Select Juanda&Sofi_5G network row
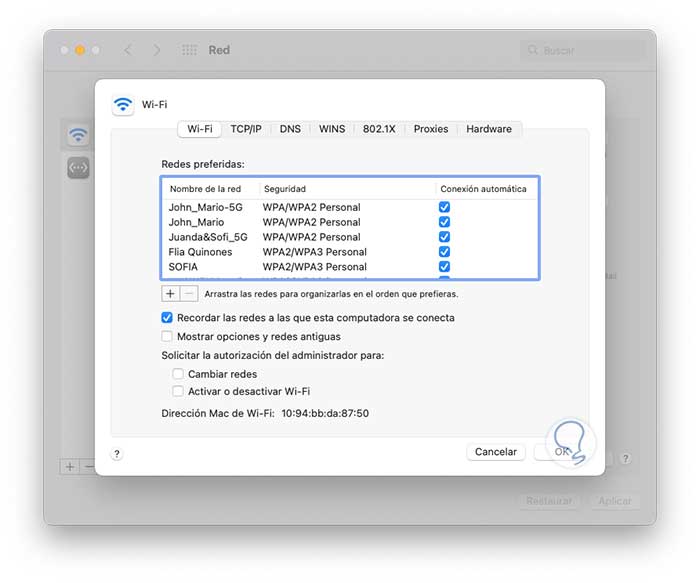This screenshot has width=700, height=583. 350,237
